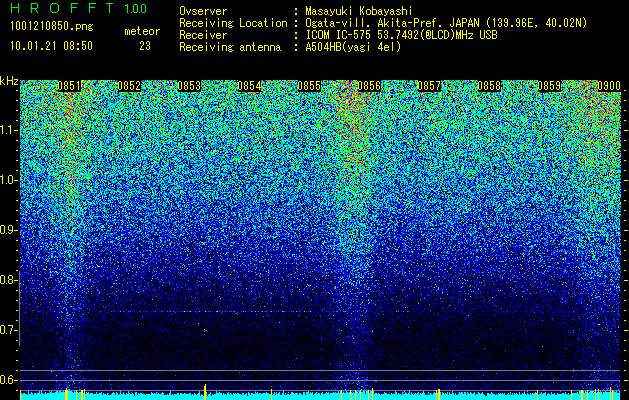This screenshot has height=400, width=629.
Task: Click the red meteor echo dot near 0.7 kHz
Action: point(205,331)
